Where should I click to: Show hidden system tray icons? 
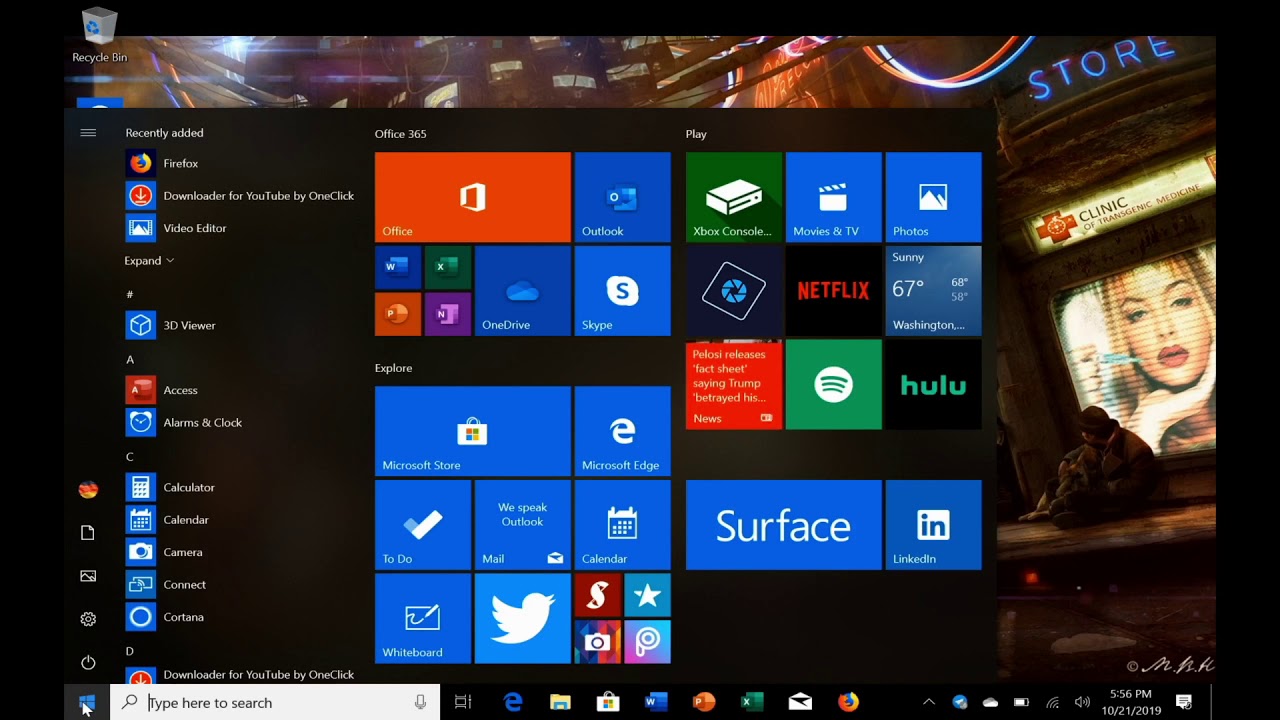click(928, 702)
